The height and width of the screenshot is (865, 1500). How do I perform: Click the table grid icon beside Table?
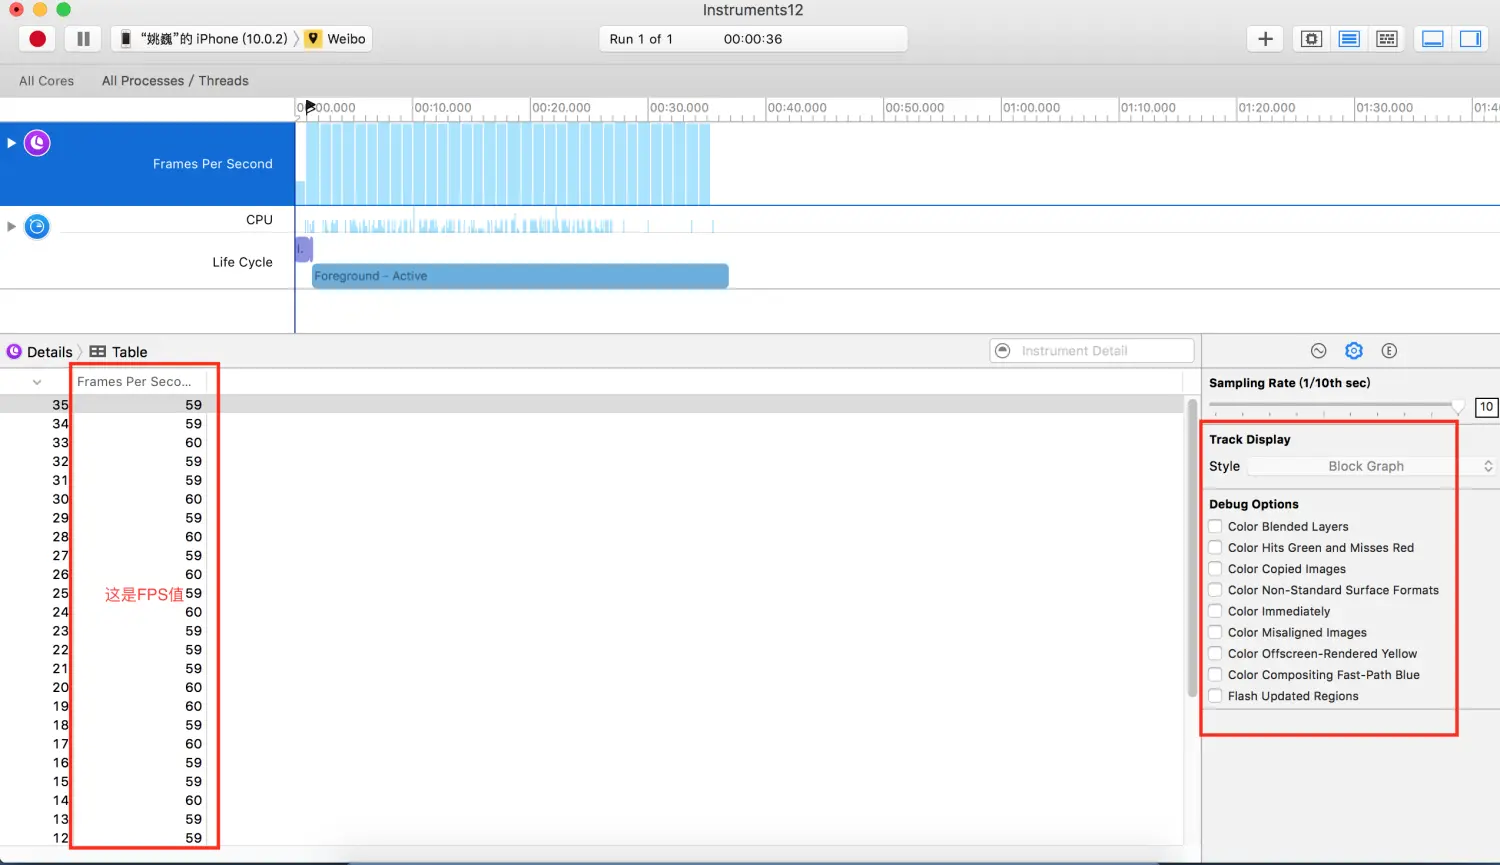[97, 352]
